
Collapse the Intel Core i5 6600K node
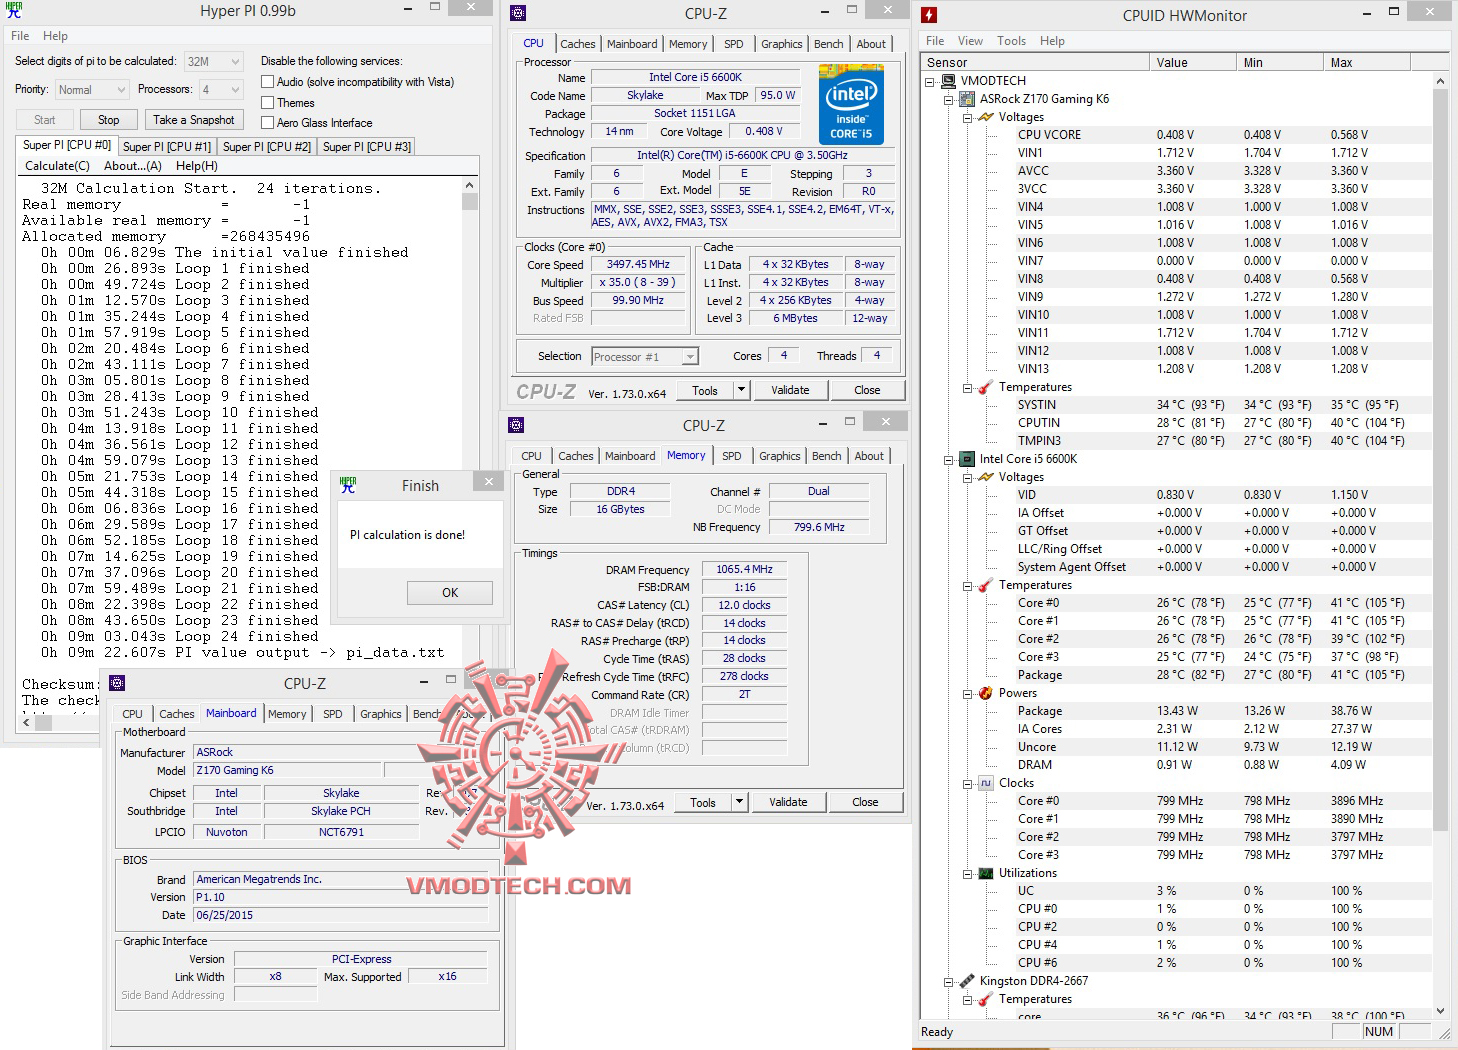pyautogui.click(x=948, y=459)
